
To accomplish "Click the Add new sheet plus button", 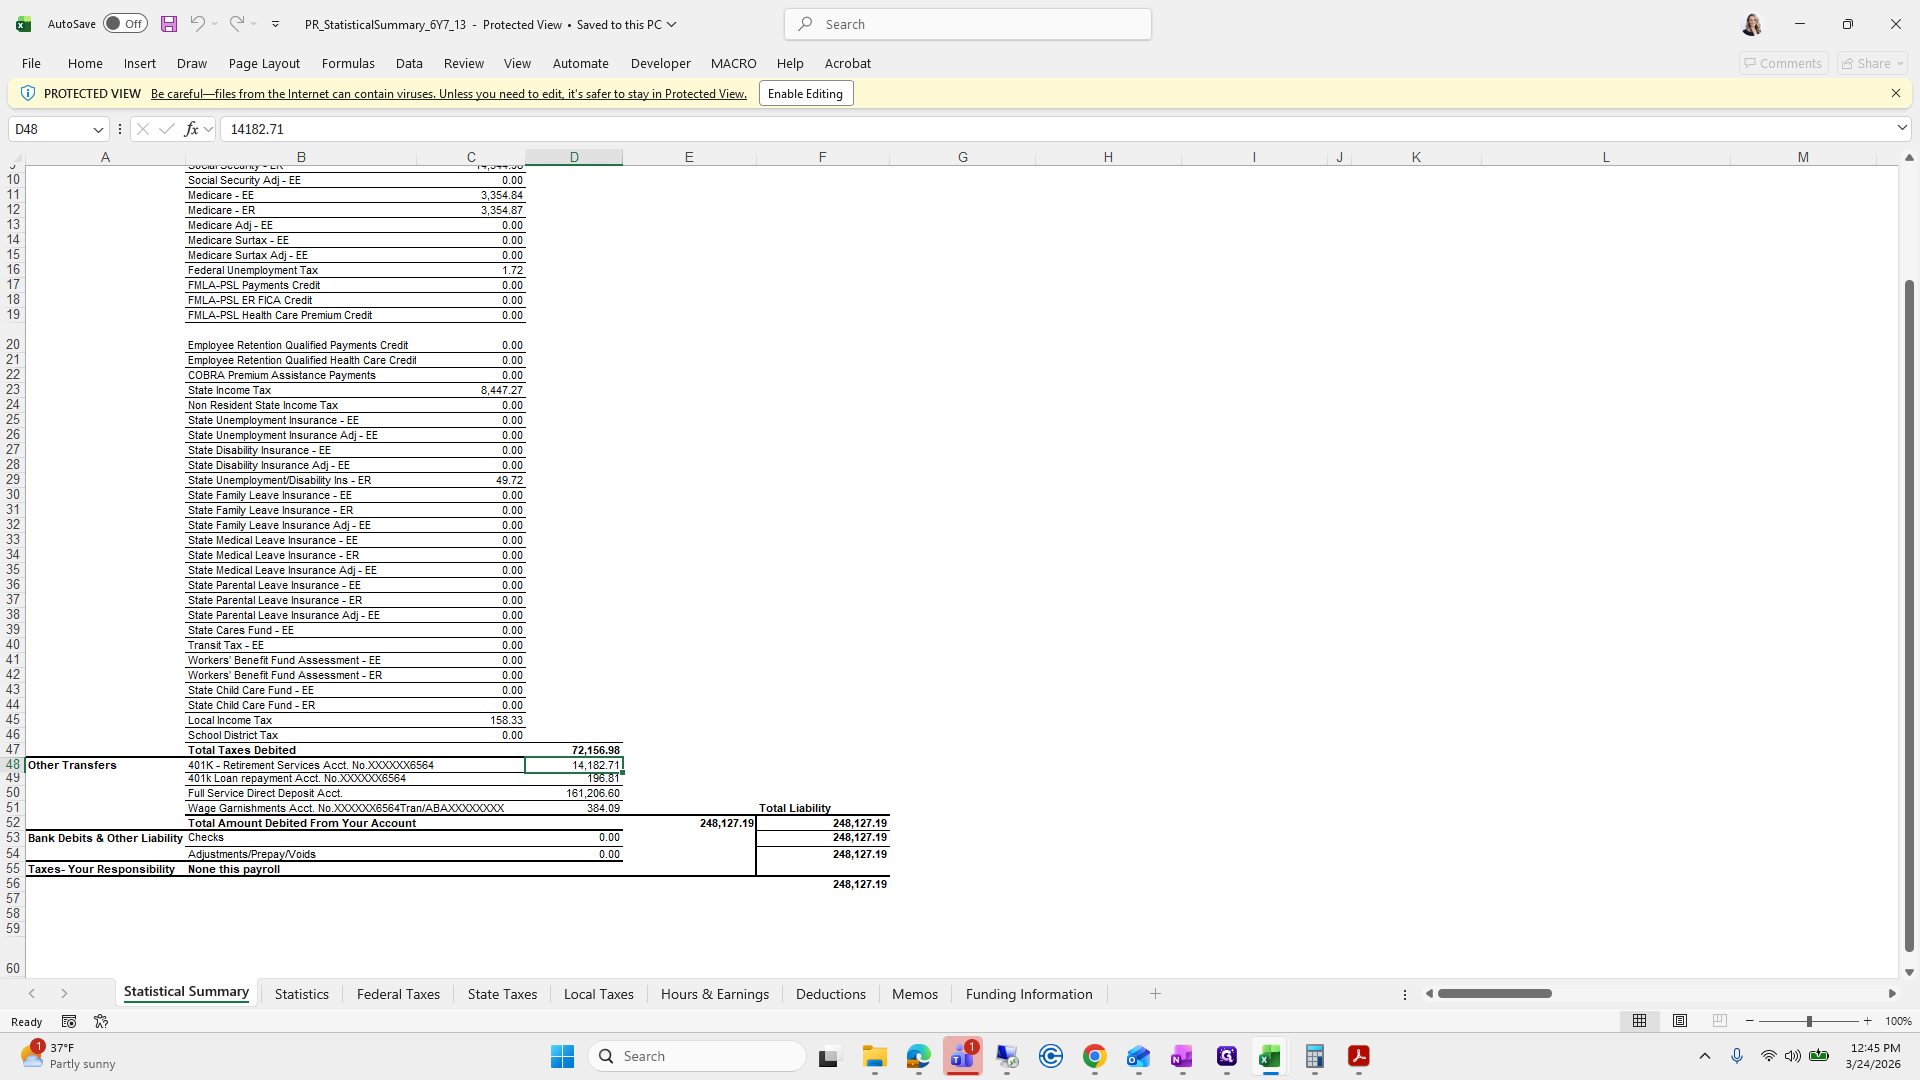I will [1155, 993].
